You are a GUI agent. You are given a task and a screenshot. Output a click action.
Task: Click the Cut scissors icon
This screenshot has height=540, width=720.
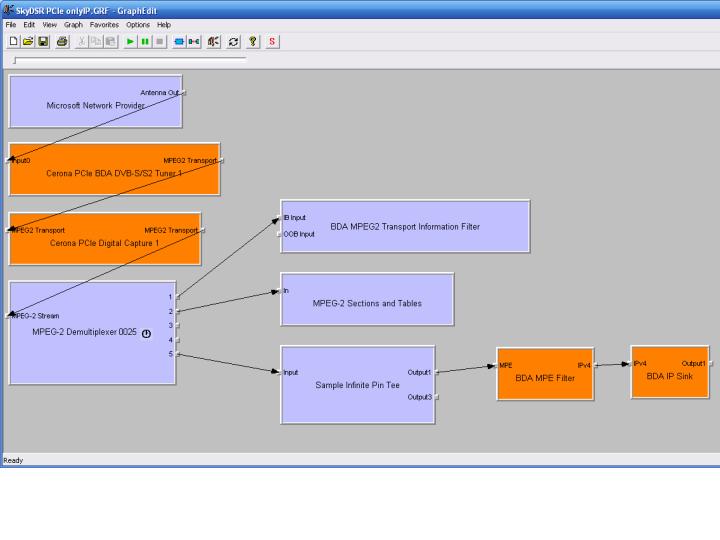click(81, 42)
